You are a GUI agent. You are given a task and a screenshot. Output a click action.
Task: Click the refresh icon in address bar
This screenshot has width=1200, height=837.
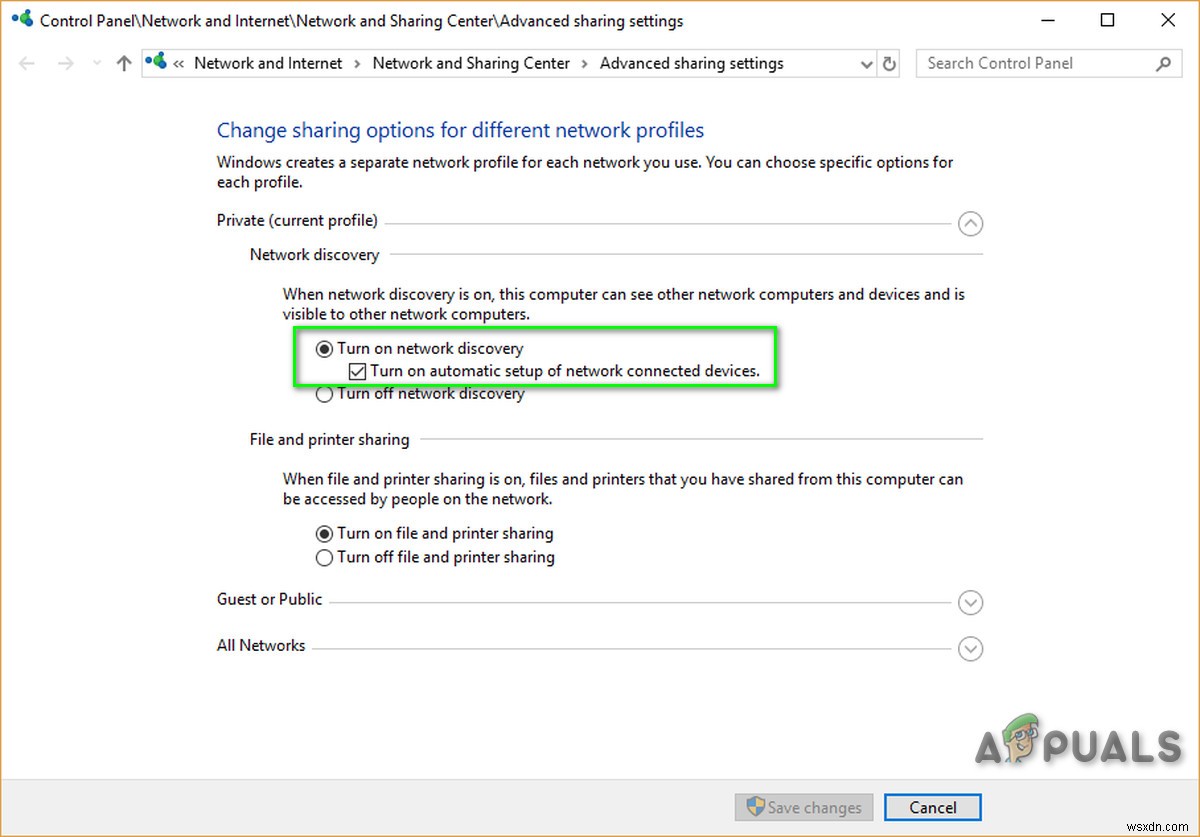point(889,63)
